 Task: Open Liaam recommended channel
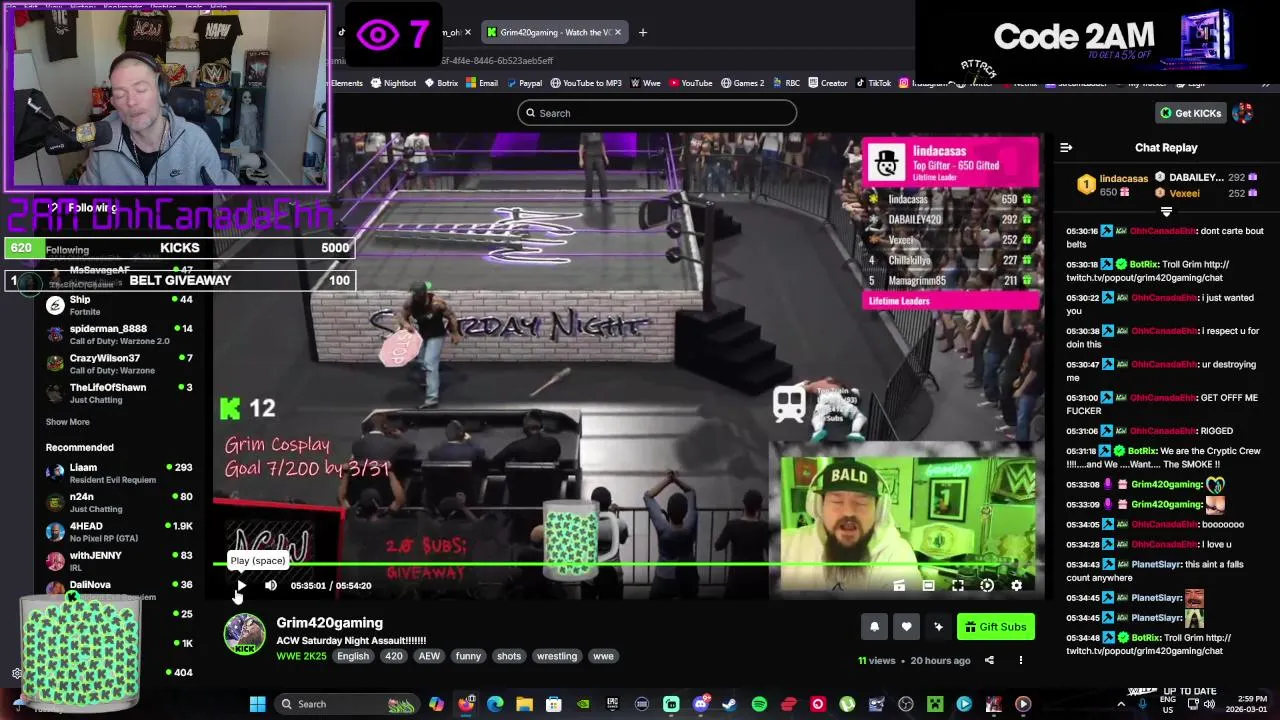118,473
